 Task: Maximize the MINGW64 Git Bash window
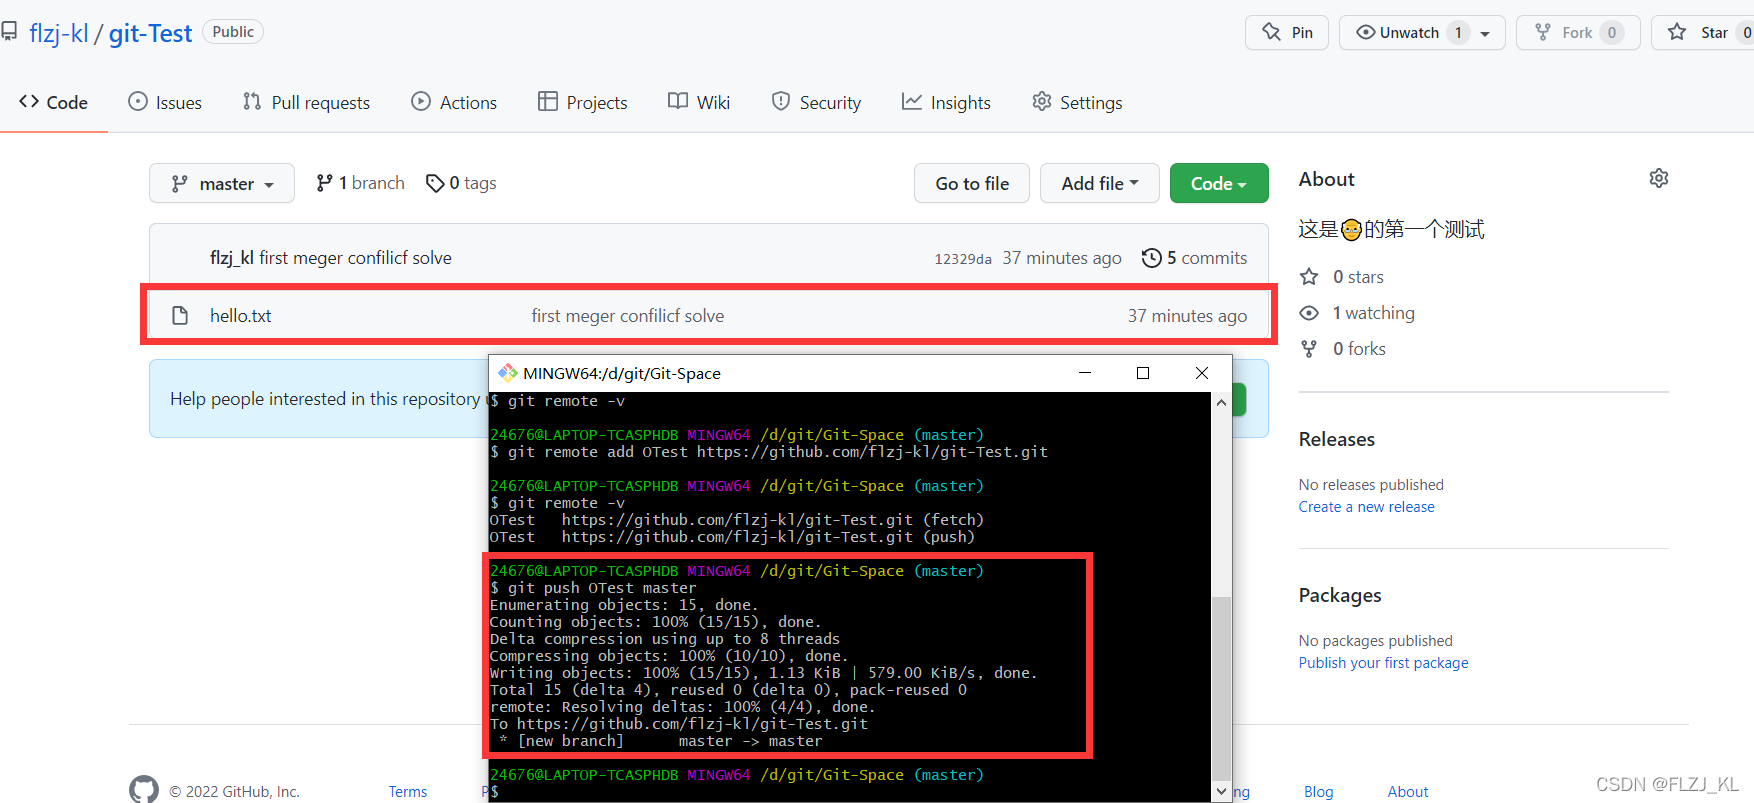(x=1143, y=373)
